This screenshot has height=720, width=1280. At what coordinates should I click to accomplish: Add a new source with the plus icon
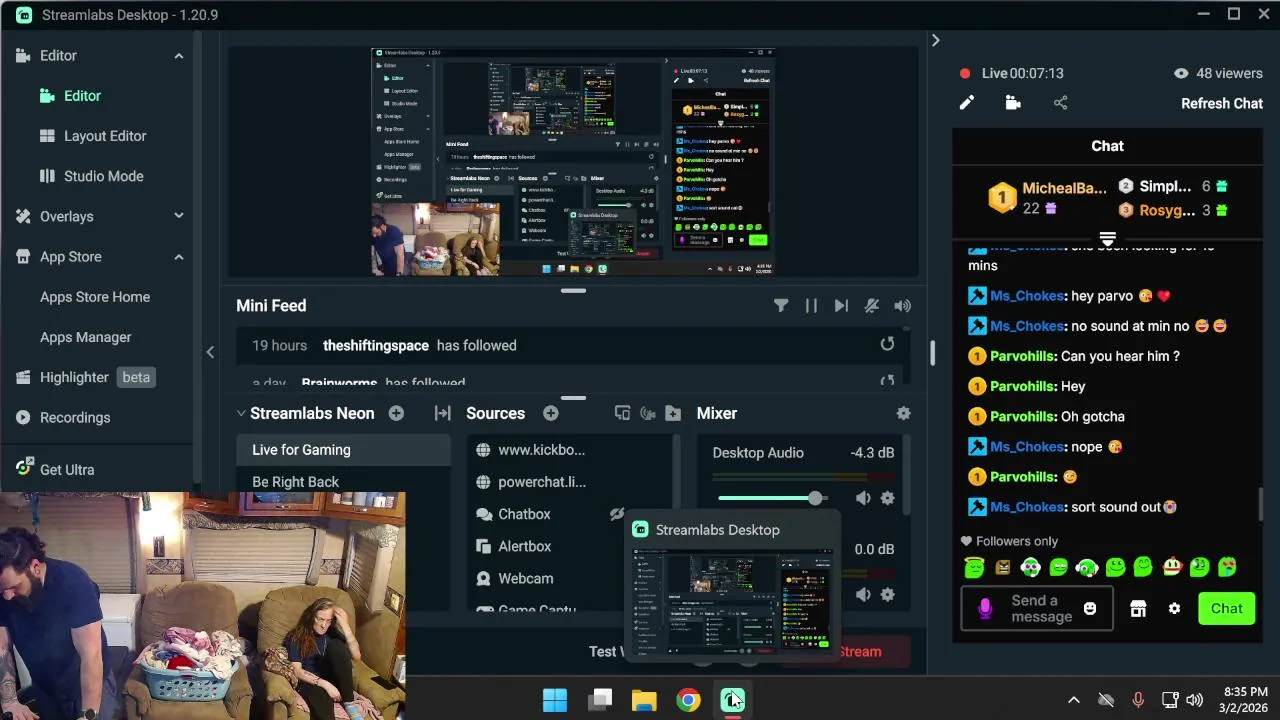coord(551,413)
